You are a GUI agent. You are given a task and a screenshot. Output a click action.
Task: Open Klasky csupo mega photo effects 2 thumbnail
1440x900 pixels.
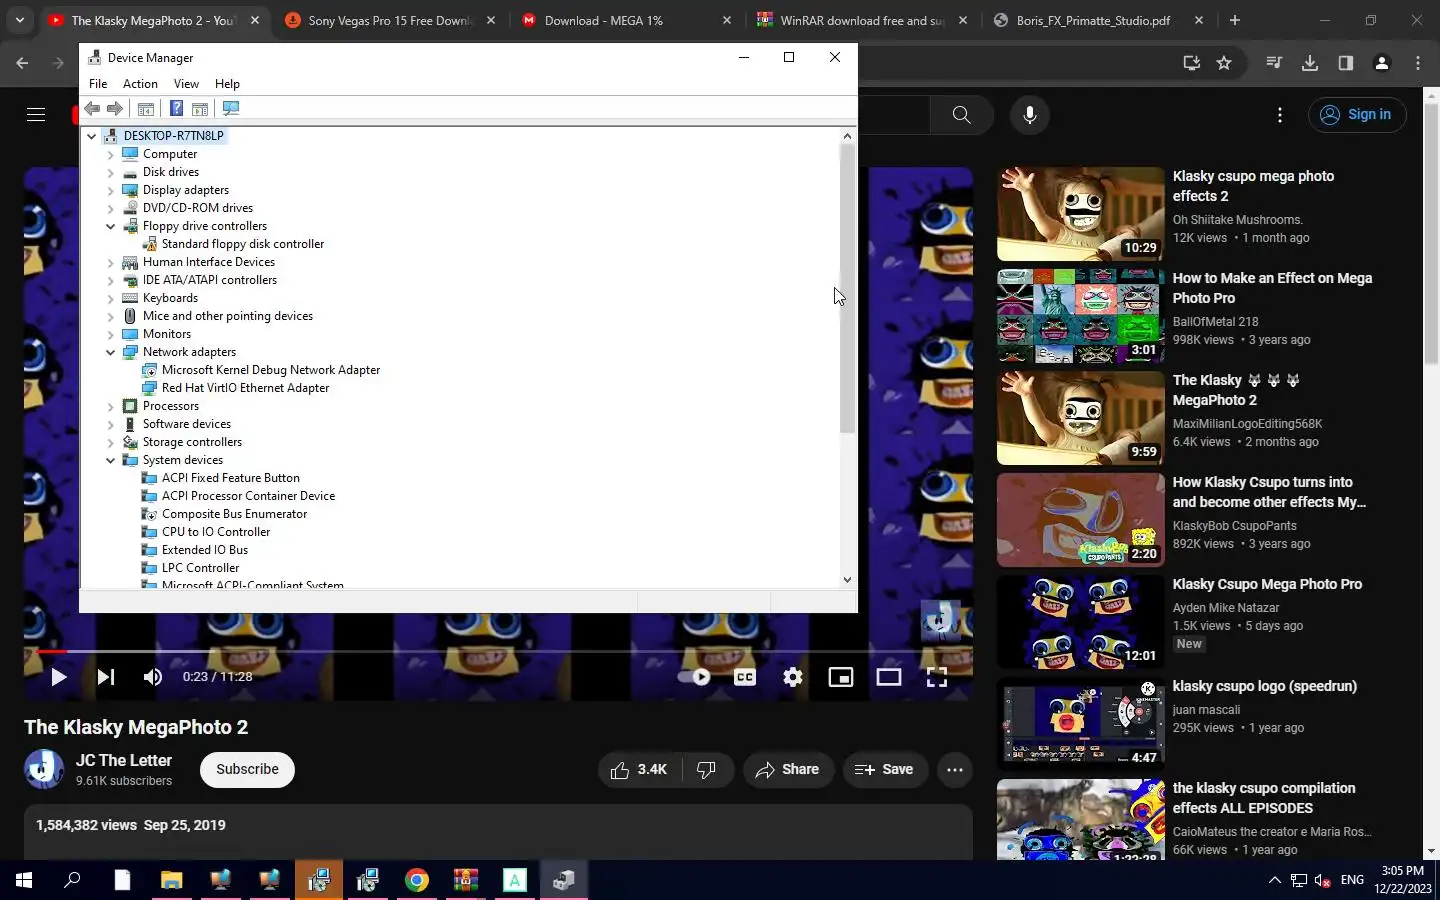1080,214
